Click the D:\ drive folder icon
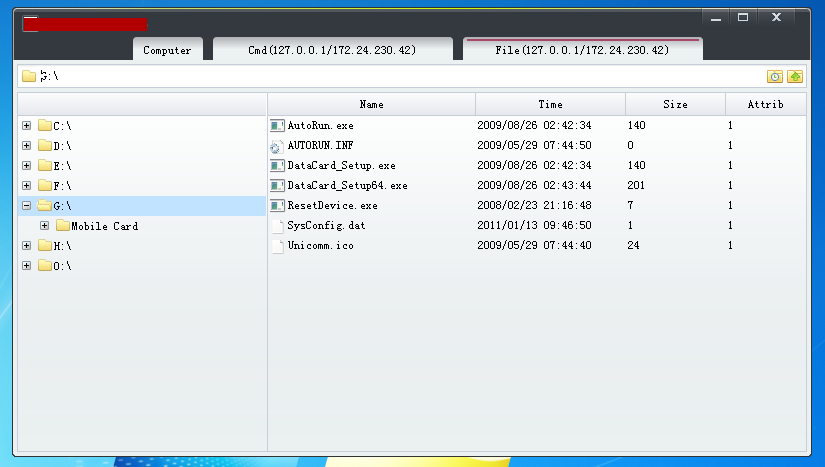 click(45, 145)
